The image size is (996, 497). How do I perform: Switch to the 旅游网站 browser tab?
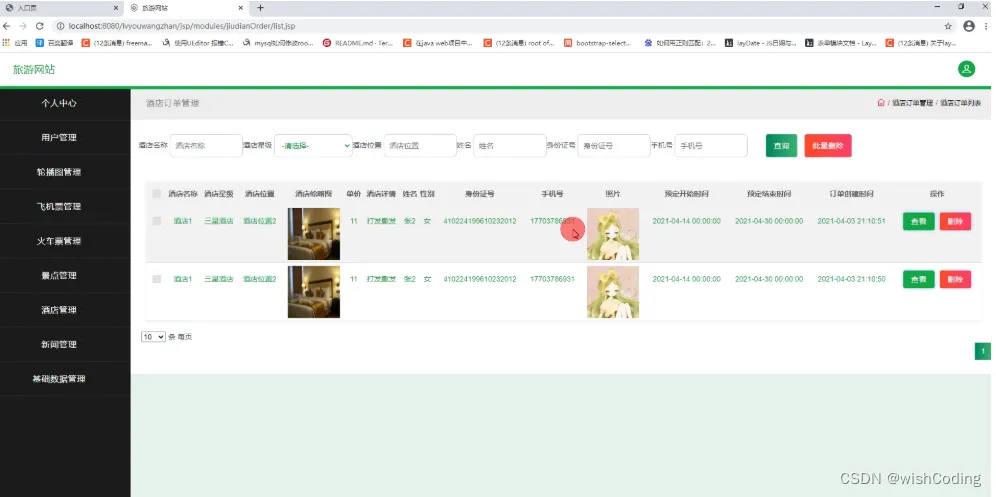click(x=186, y=8)
